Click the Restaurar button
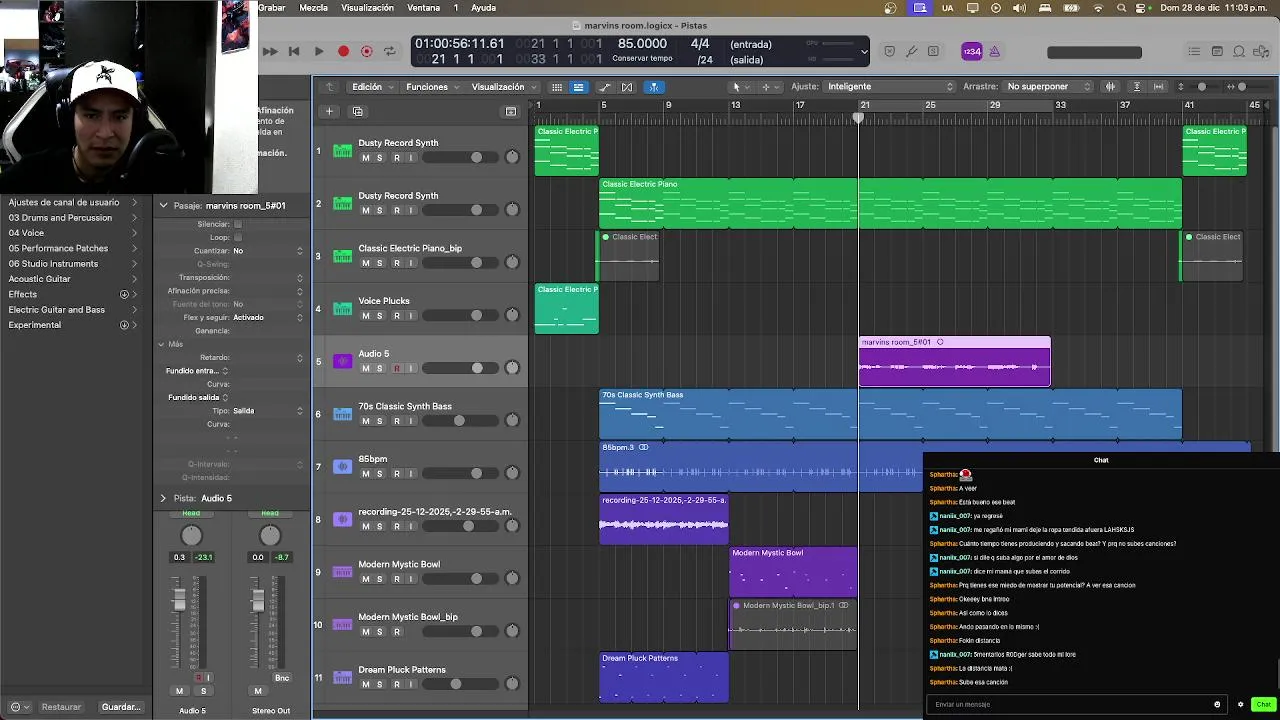Viewport: 1280px width, 720px height. coord(61,707)
